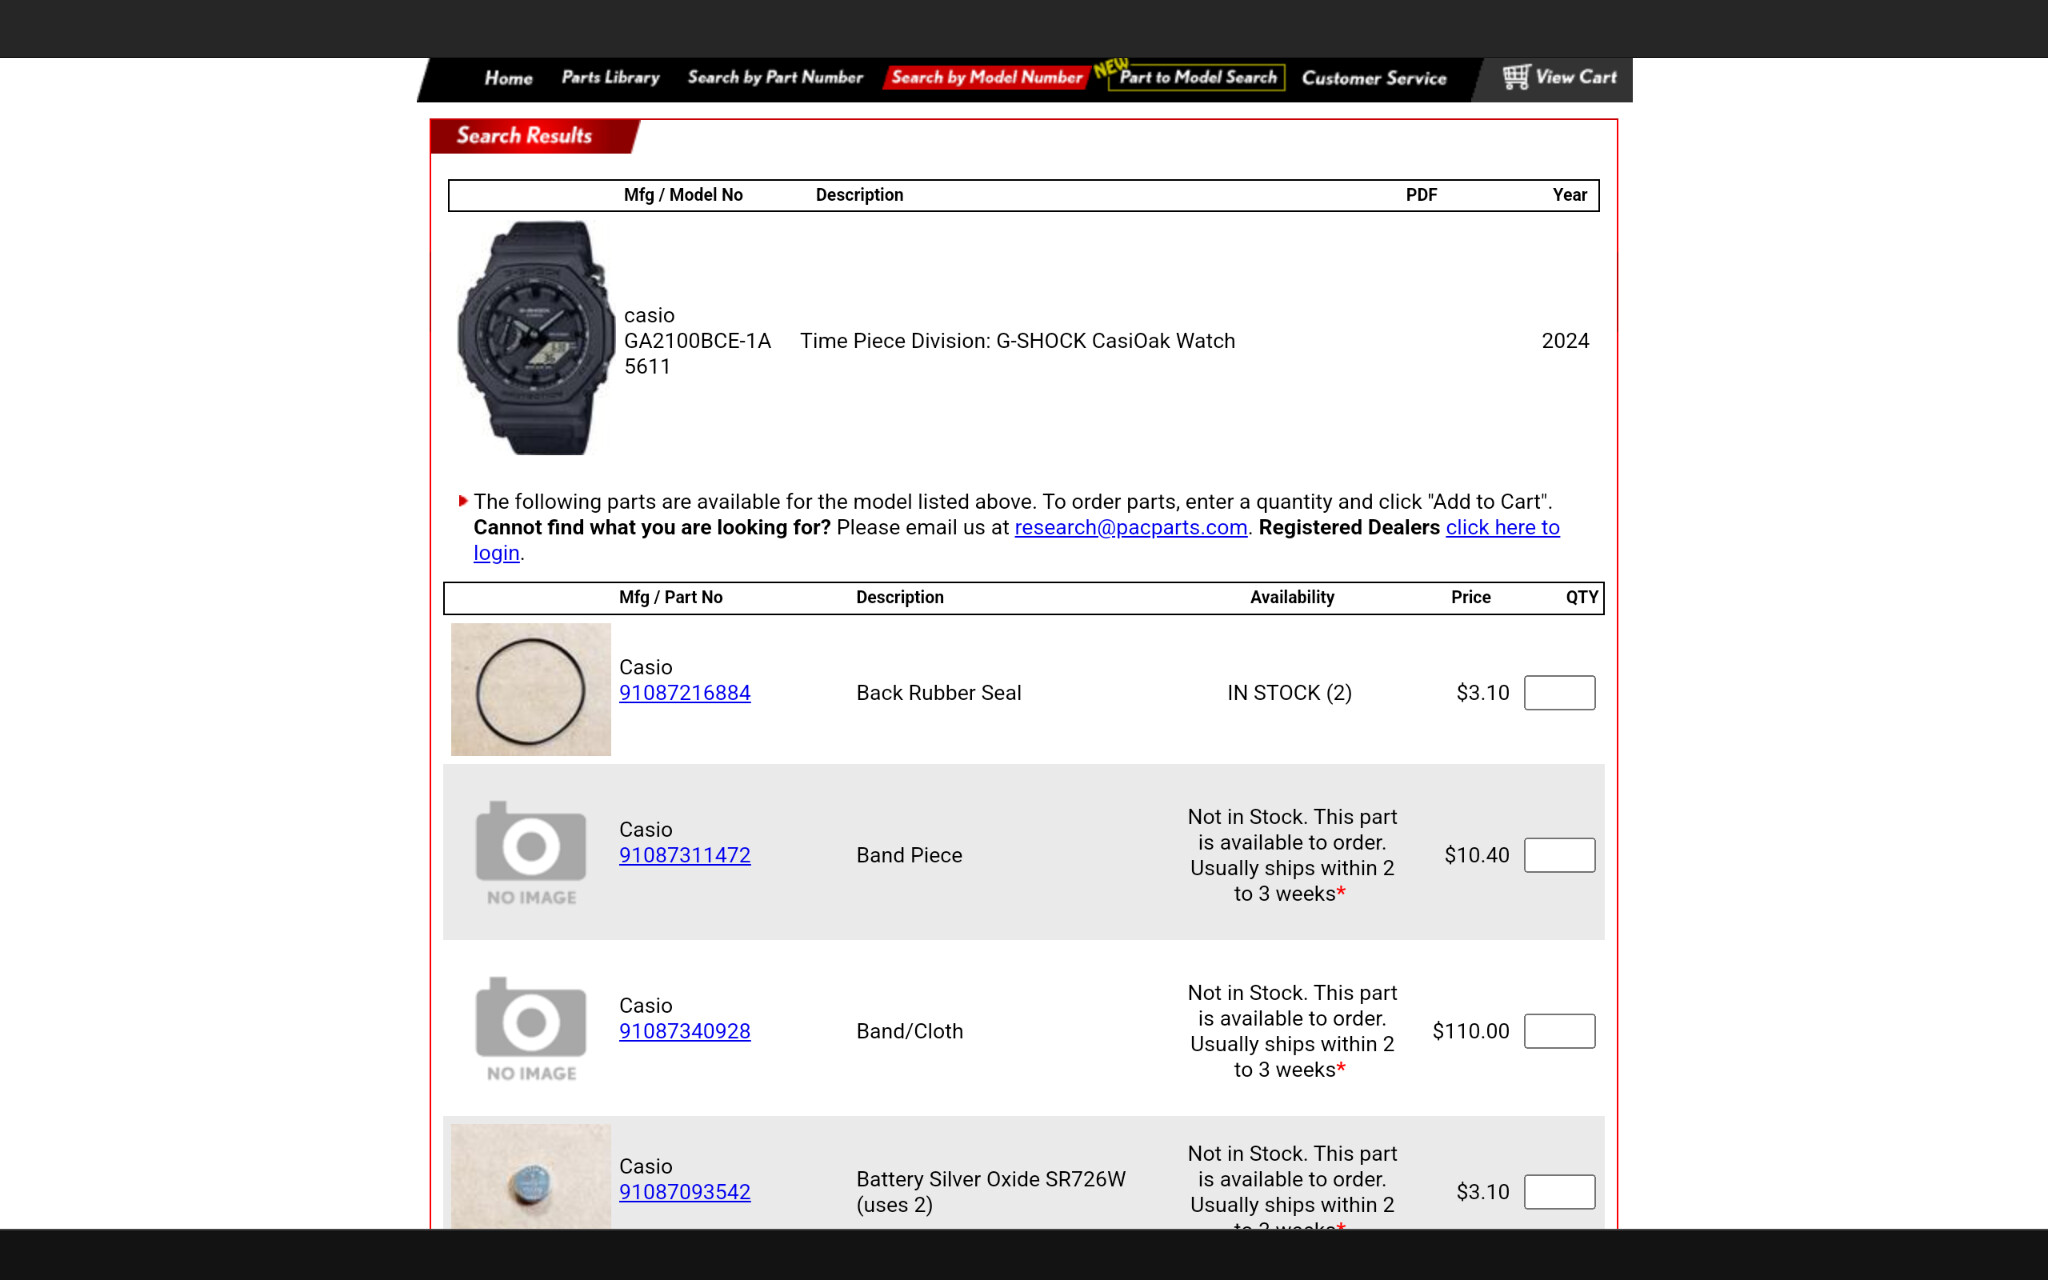The width and height of the screenshot is (2048, 1280).
Task: Open the Parts Library menu
Action: 610,77
